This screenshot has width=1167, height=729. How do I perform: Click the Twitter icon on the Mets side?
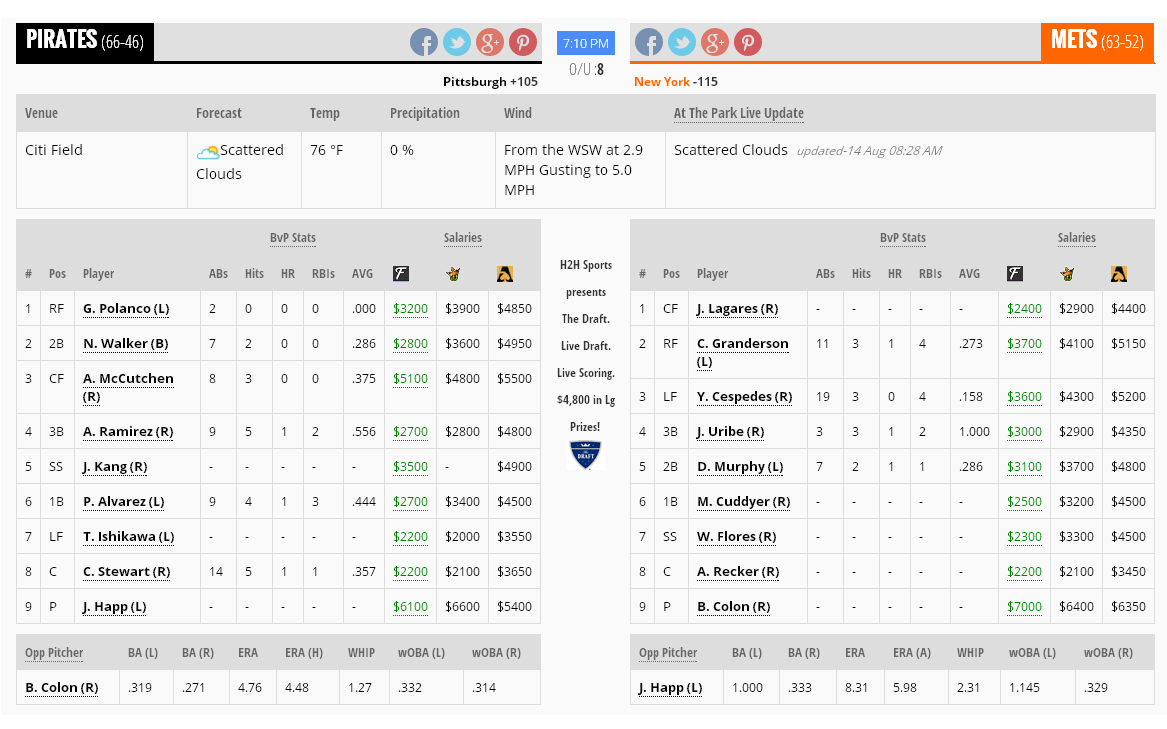coord(682,42)
